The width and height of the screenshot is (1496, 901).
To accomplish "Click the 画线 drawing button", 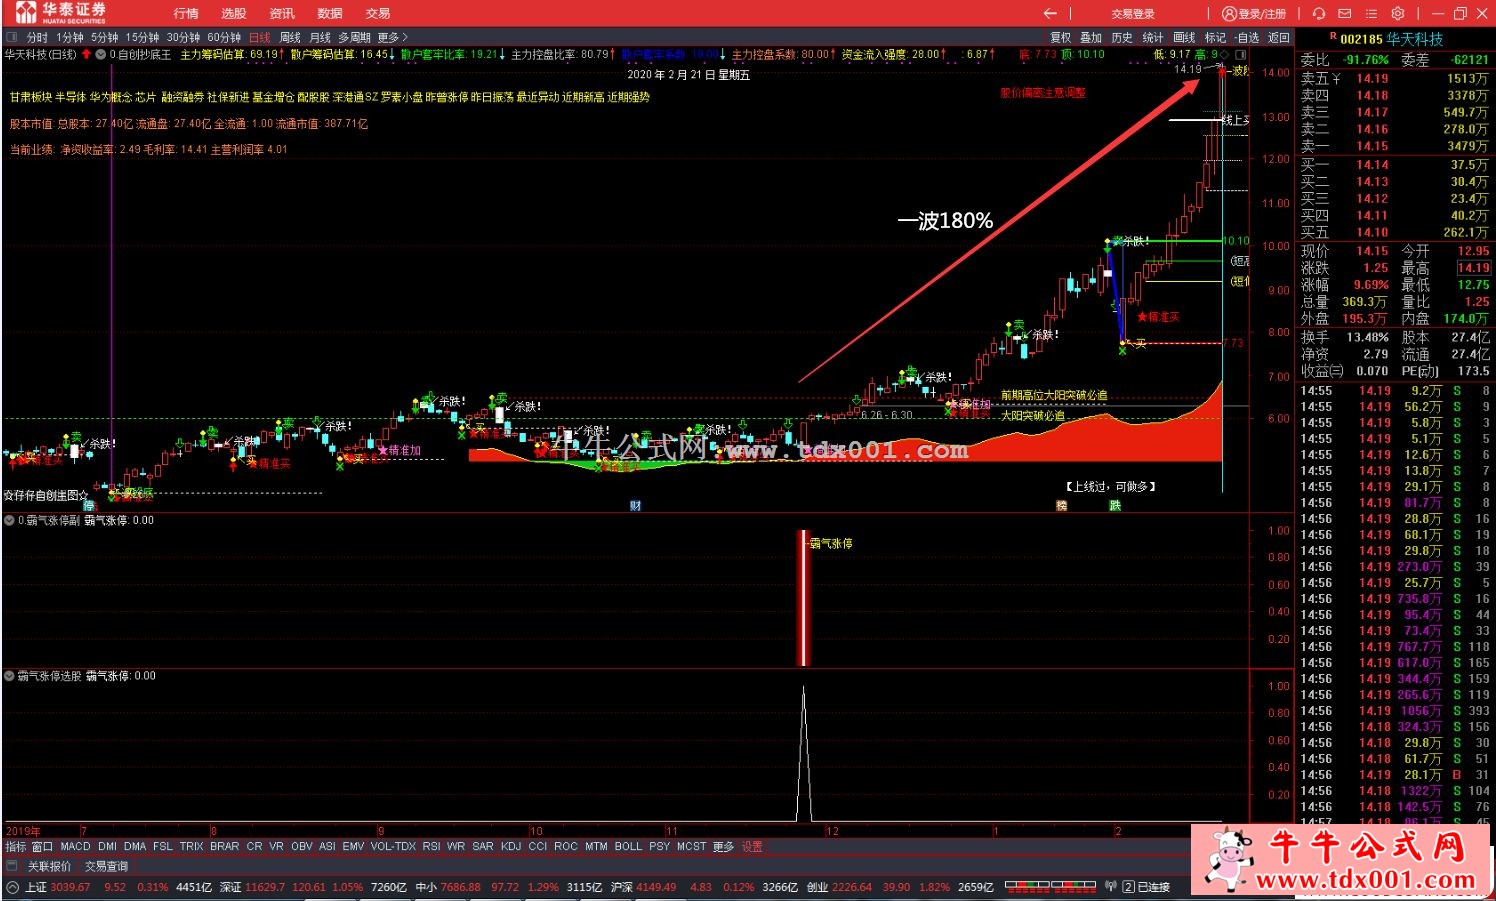I will (x=1184, y=37).
